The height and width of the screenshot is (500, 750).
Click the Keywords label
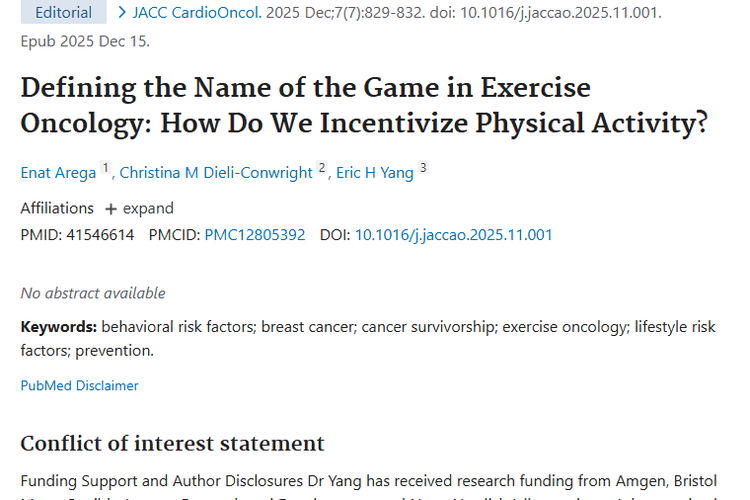59,327
